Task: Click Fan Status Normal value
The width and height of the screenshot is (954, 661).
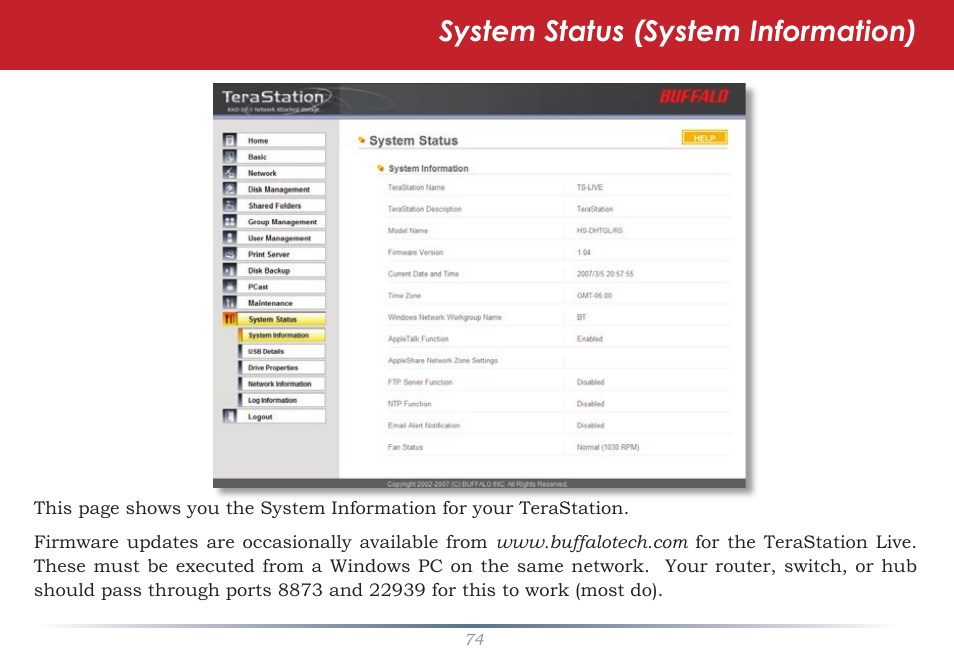Action: (608, 447)
